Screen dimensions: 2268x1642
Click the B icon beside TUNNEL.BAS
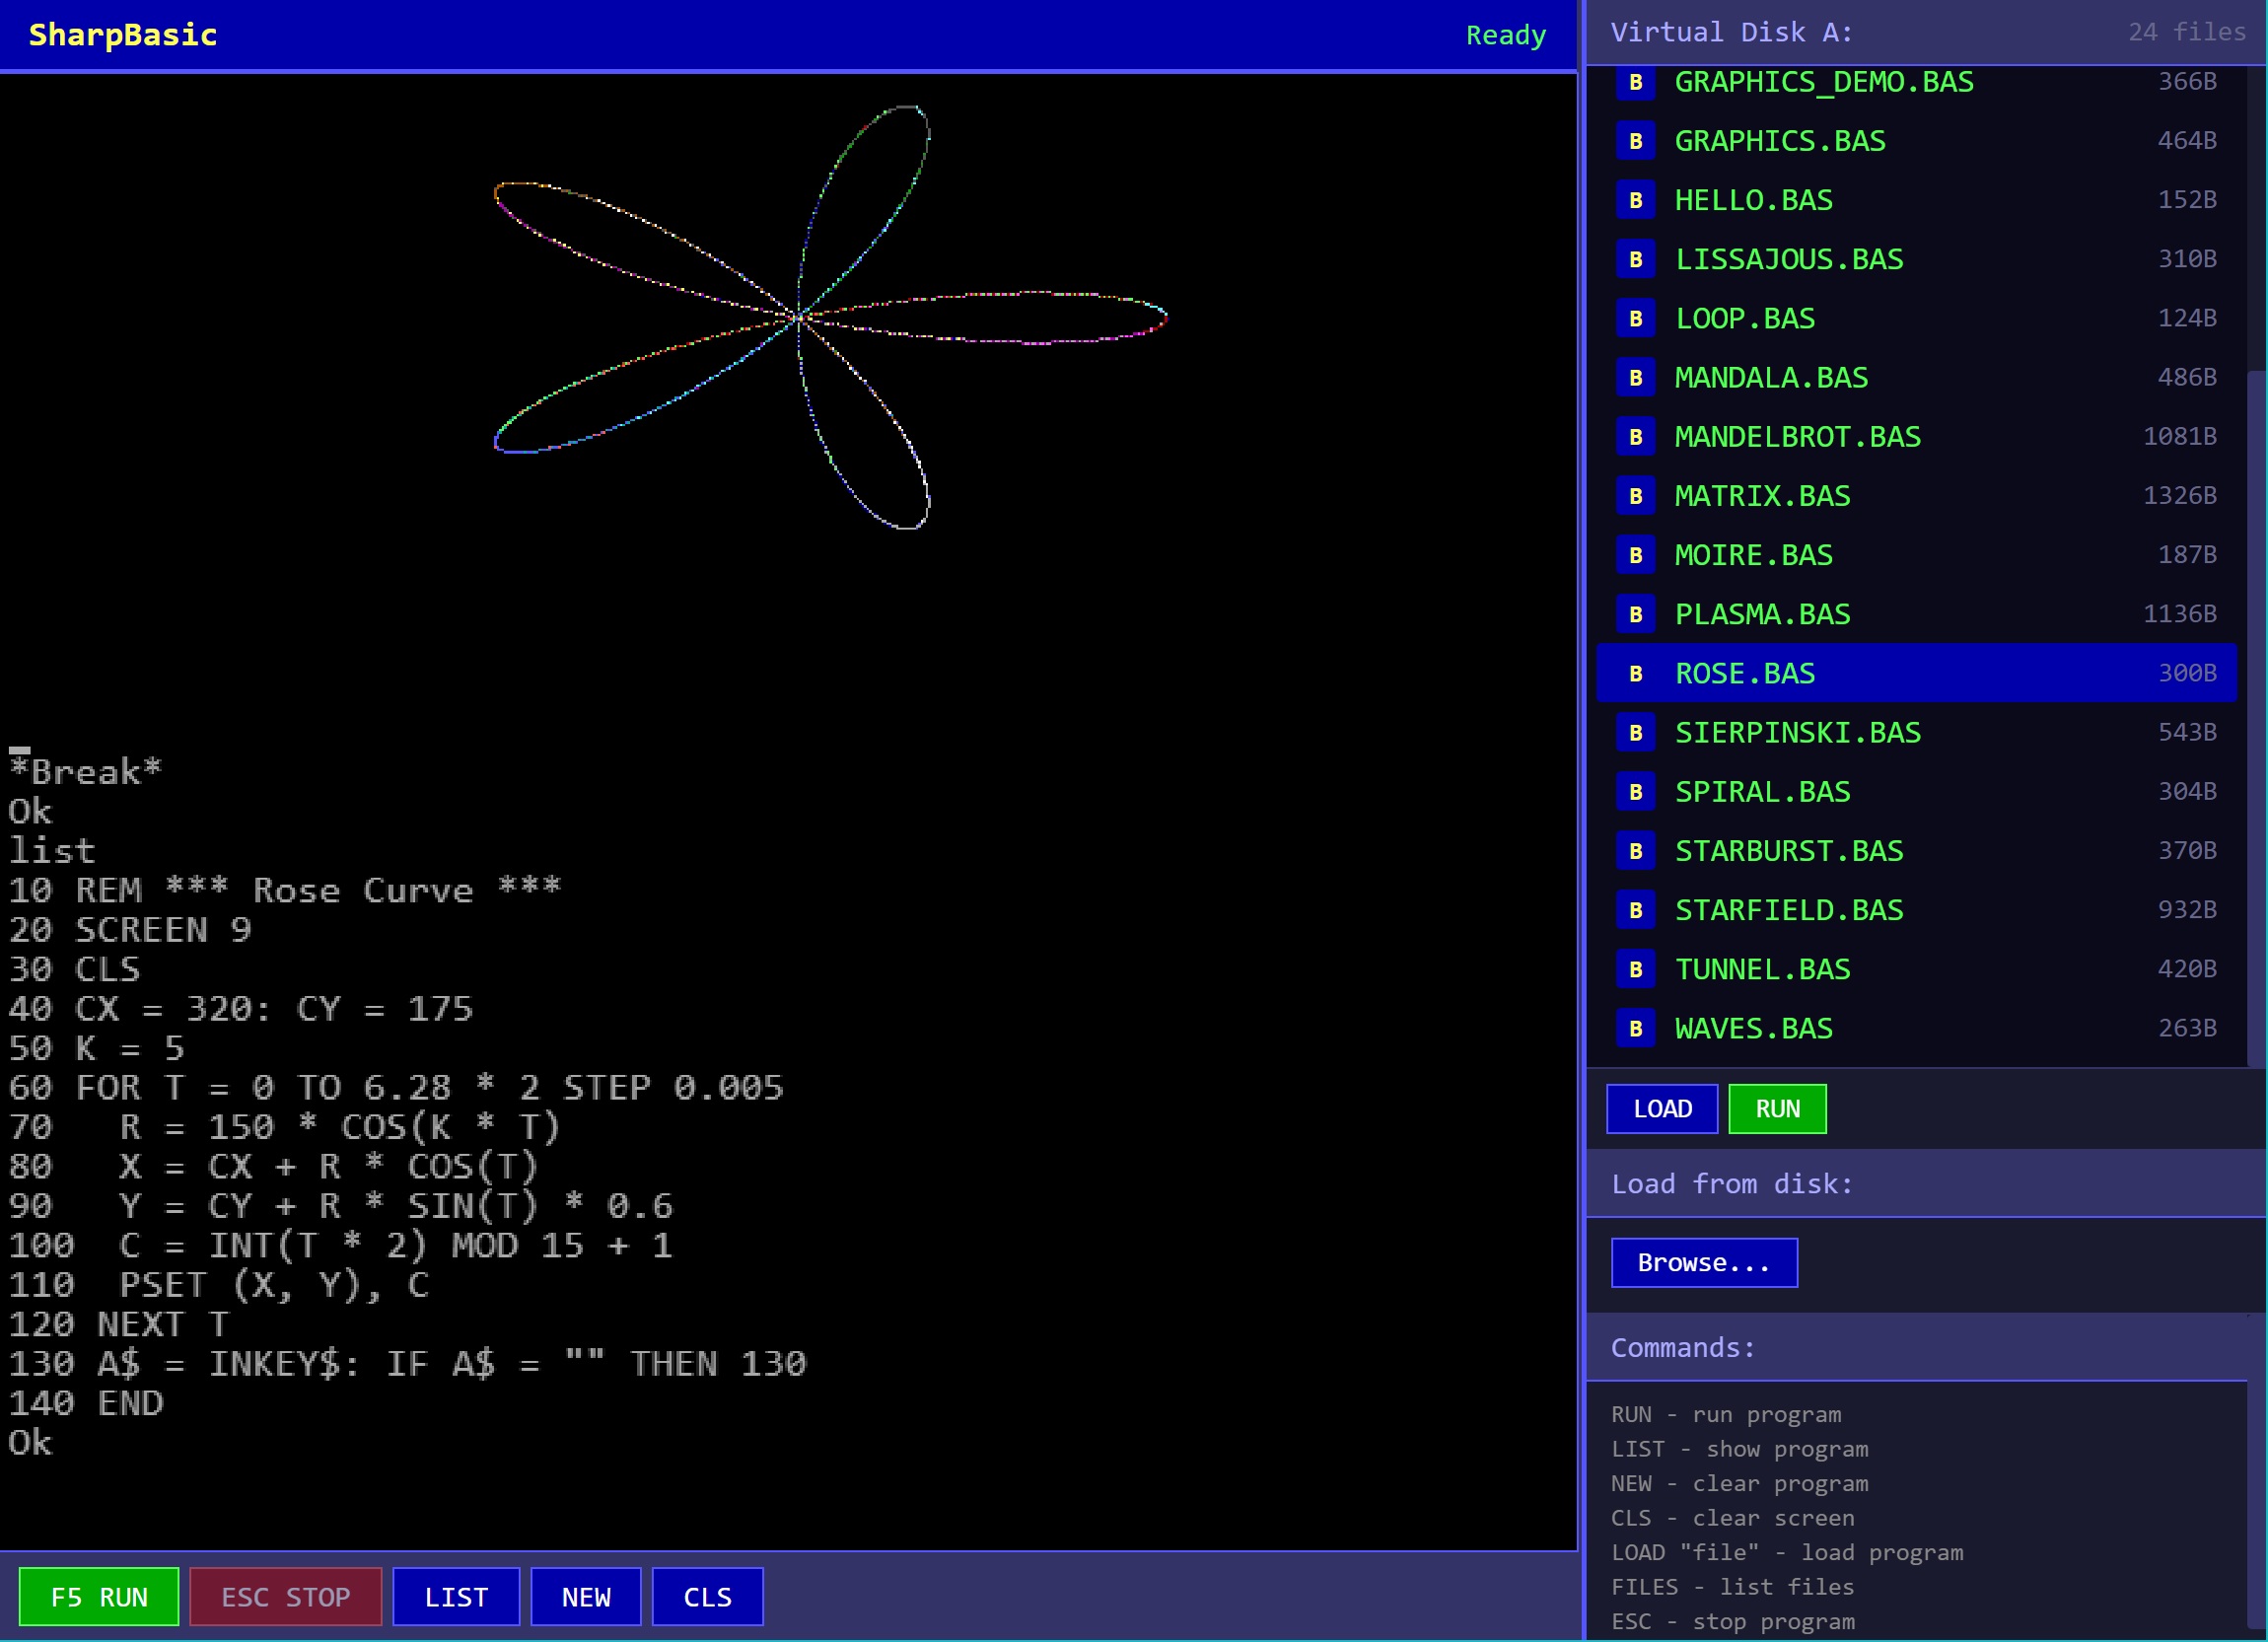coord(1635,969)
